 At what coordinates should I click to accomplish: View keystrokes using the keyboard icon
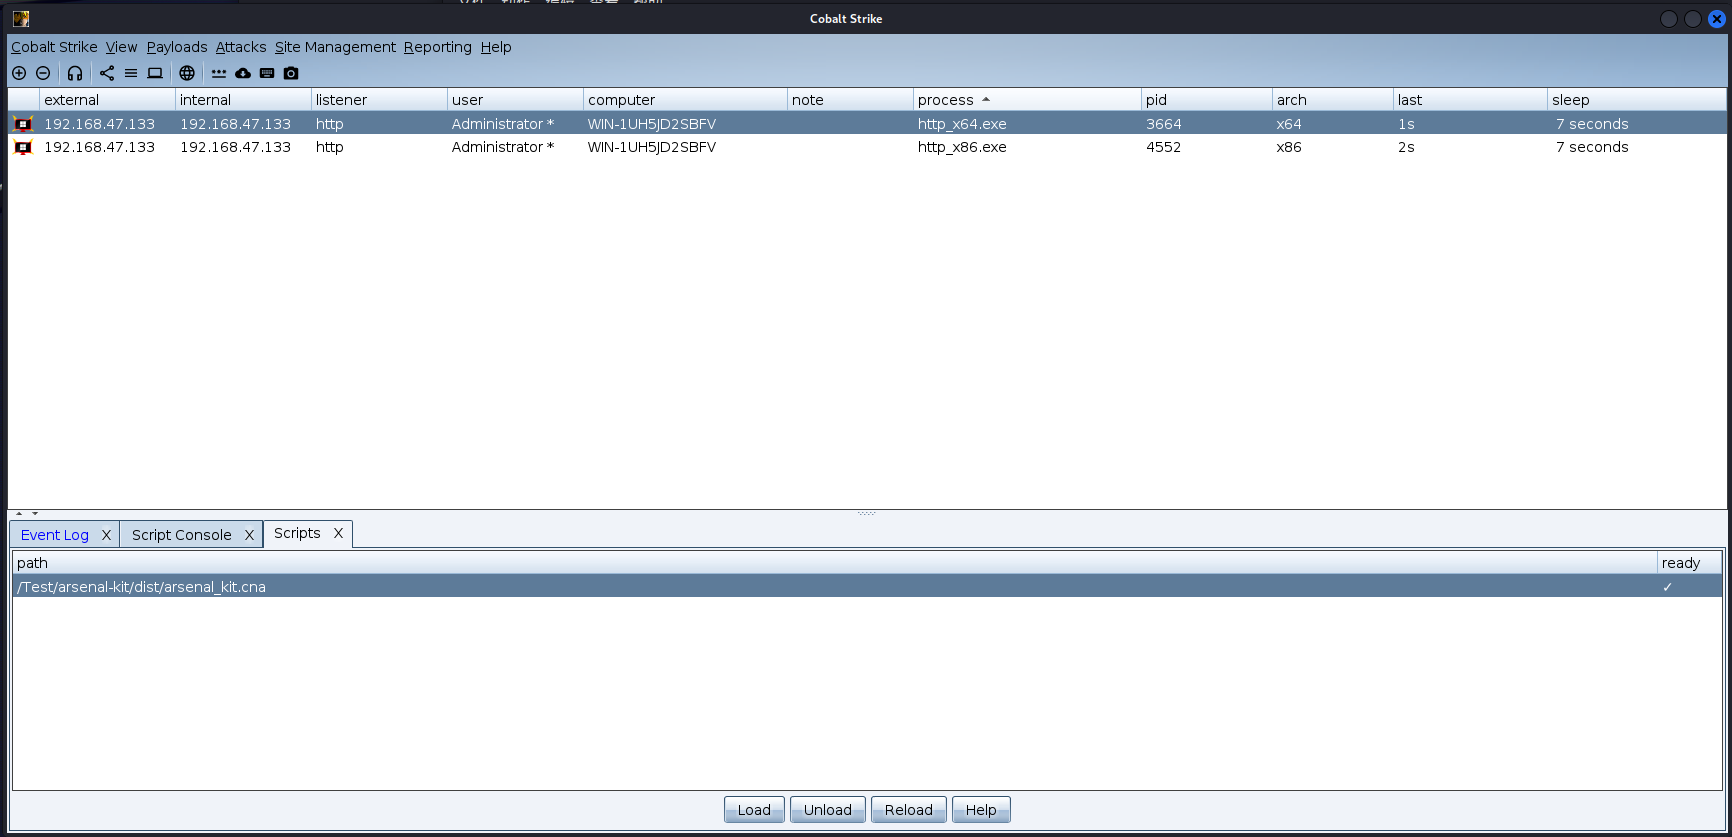pyautogui.click(x=267, y=73)
